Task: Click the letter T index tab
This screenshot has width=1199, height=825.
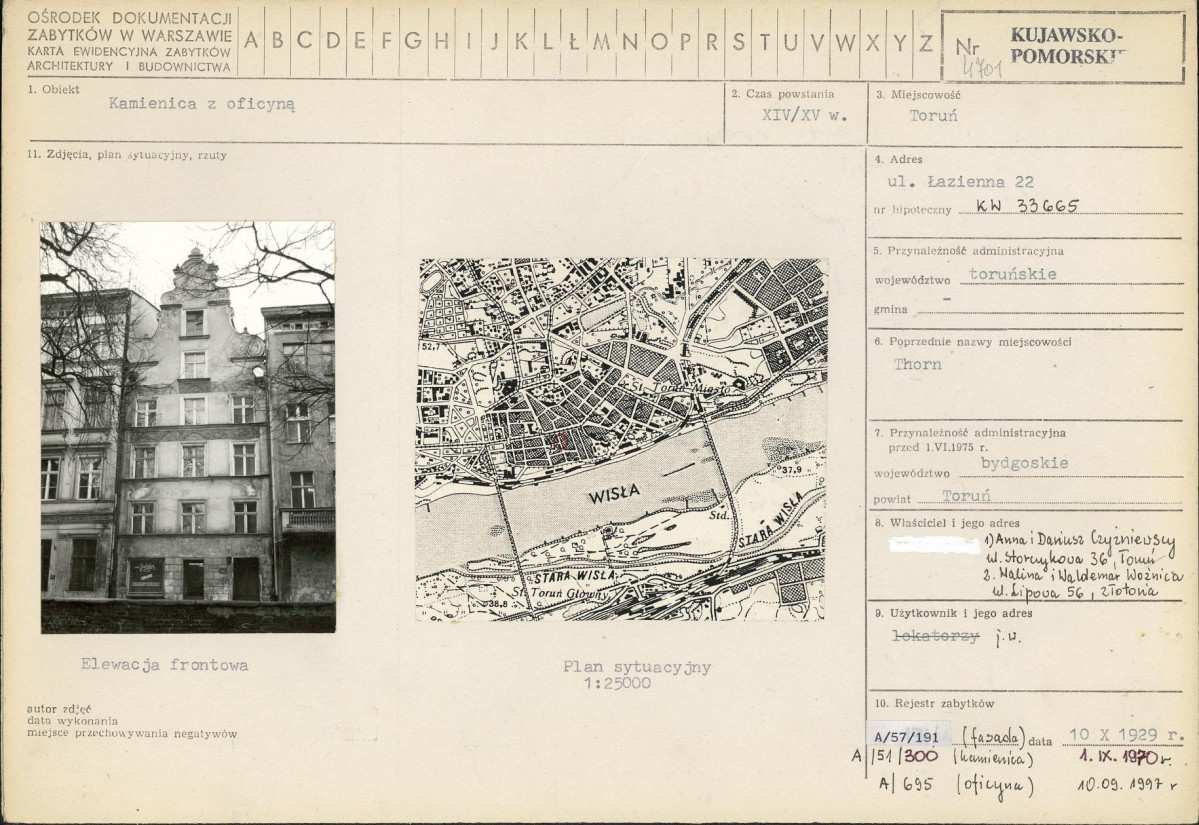Action: coord(764,42)
